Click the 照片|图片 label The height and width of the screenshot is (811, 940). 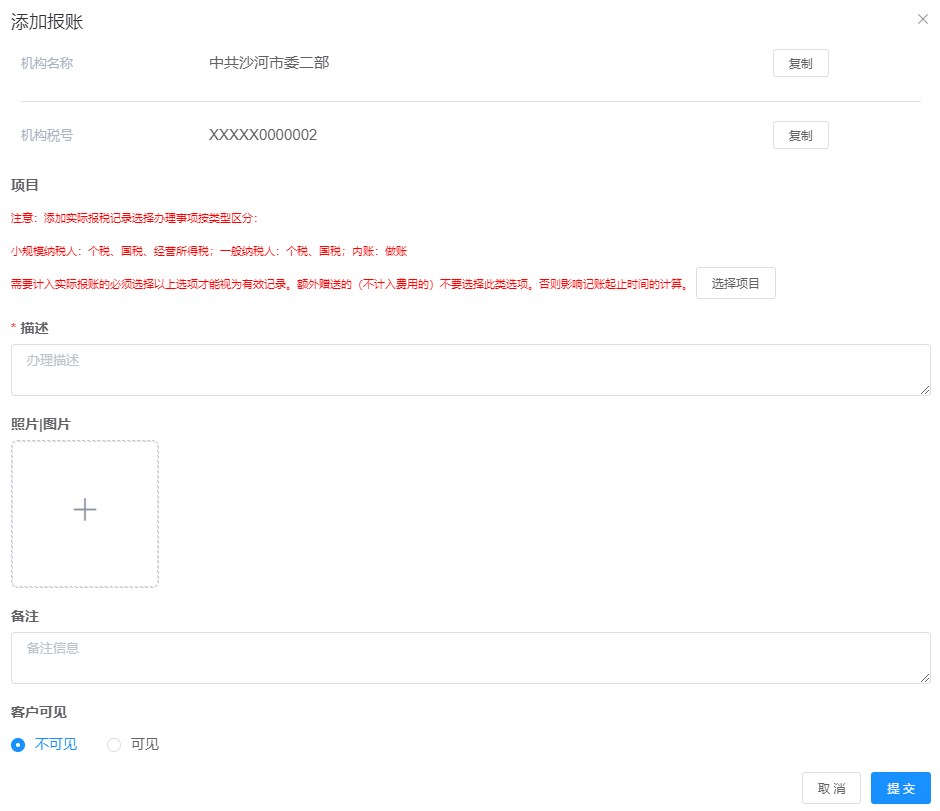(x=41, y=424)
